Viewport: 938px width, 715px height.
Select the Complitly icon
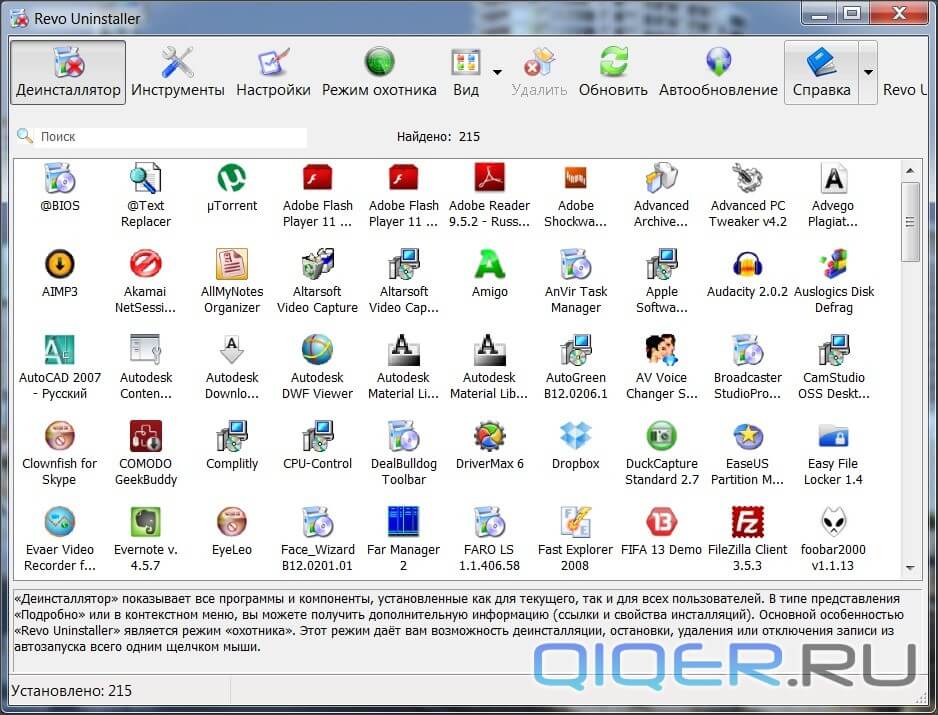pos(232,436)
